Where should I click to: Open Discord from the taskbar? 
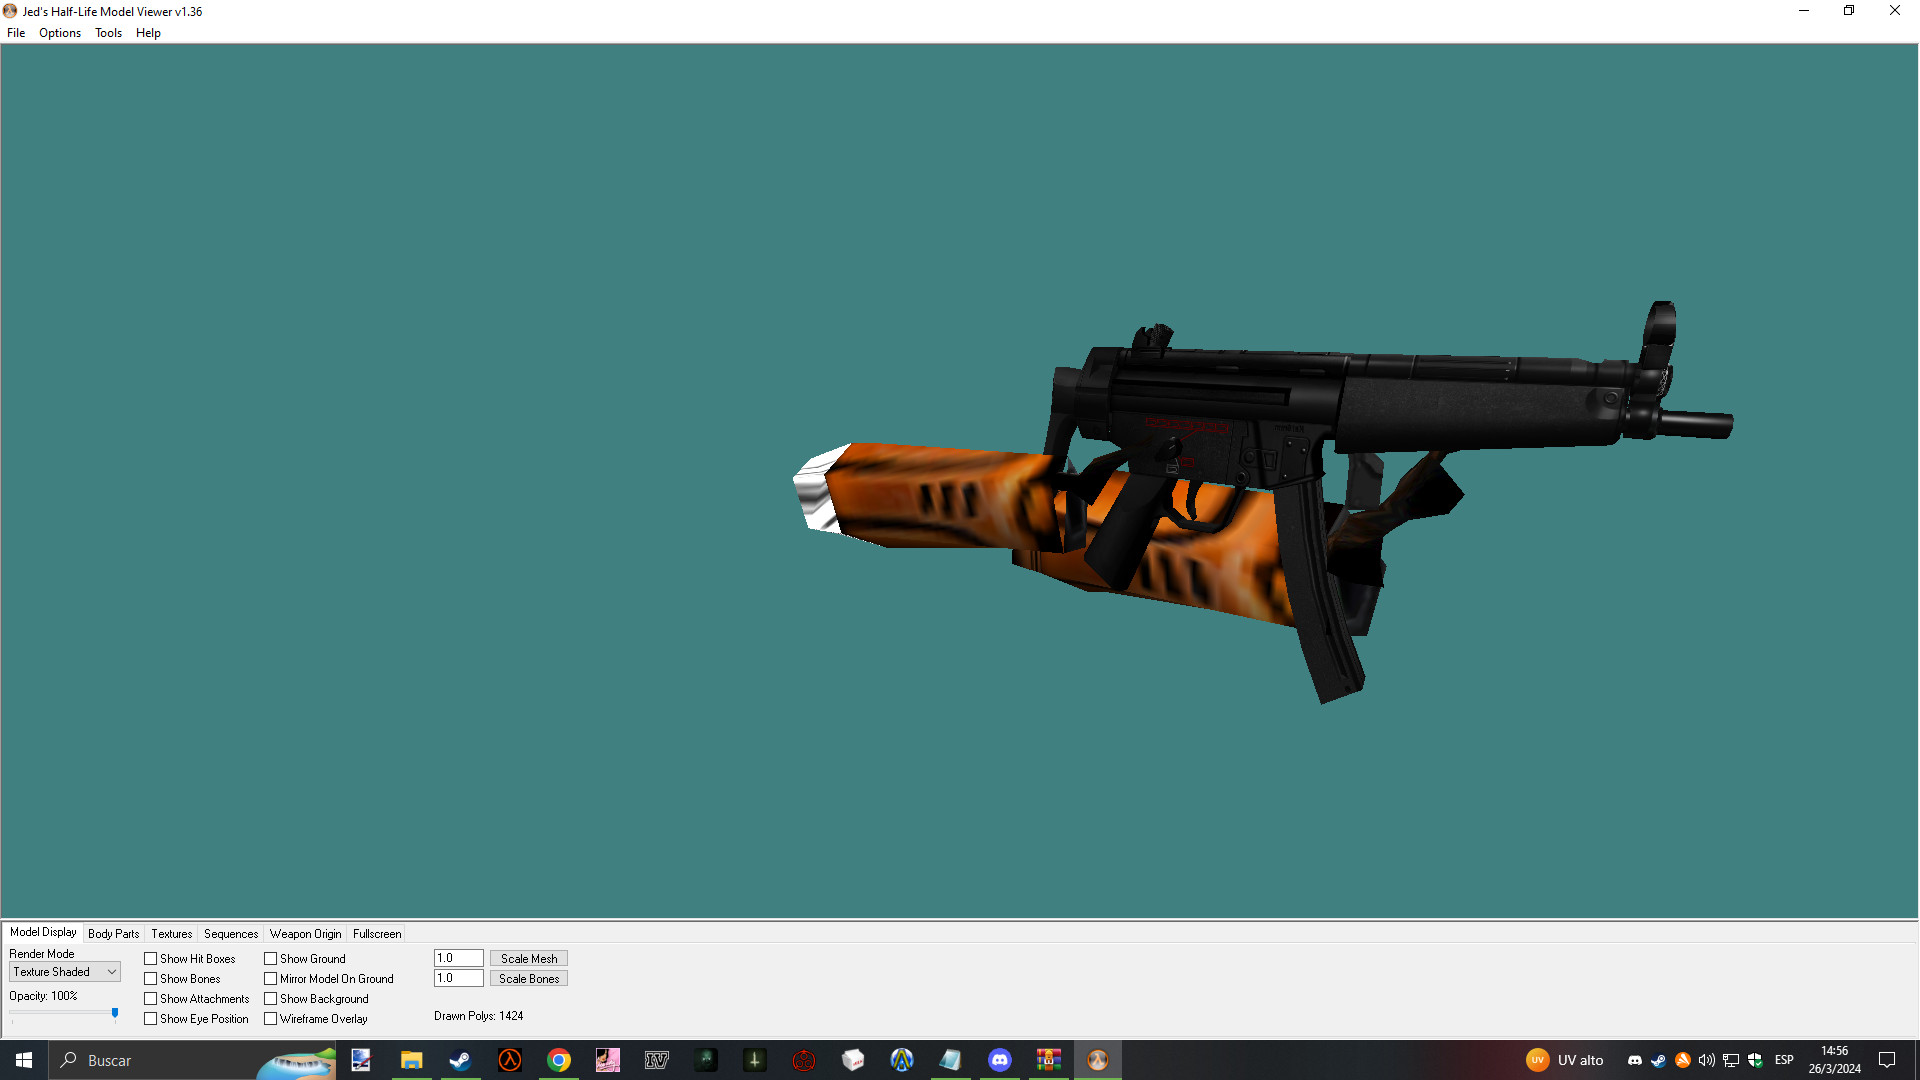tap(1000, 1060)
